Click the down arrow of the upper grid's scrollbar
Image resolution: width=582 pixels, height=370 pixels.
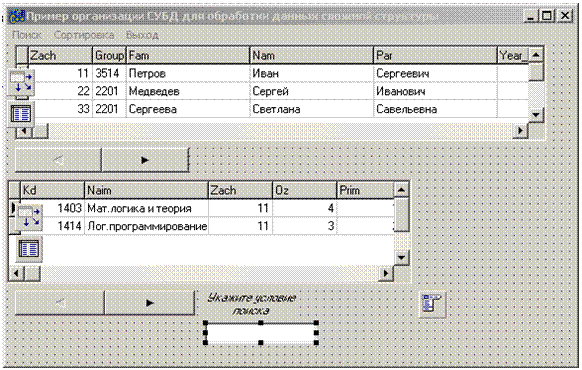point(536,115)
